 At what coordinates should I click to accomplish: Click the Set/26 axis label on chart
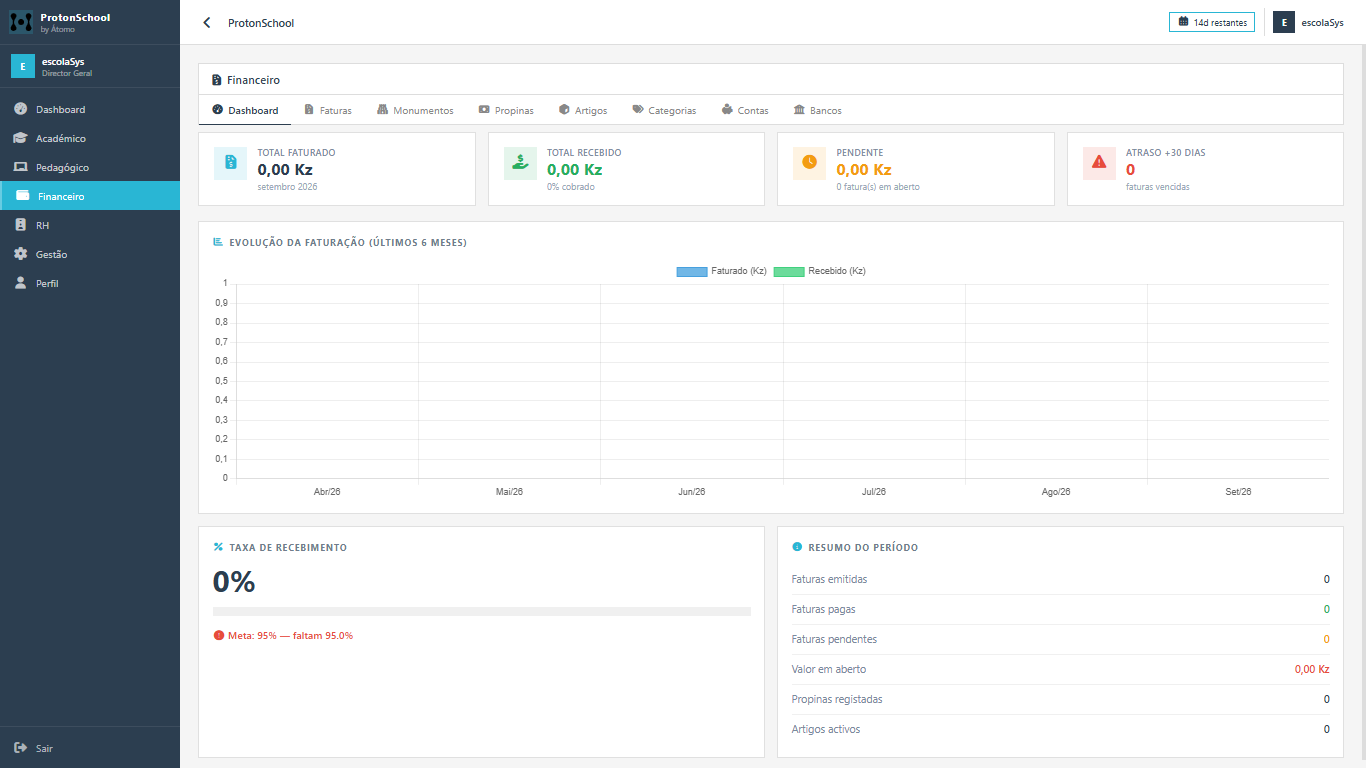coord(1238,492)
